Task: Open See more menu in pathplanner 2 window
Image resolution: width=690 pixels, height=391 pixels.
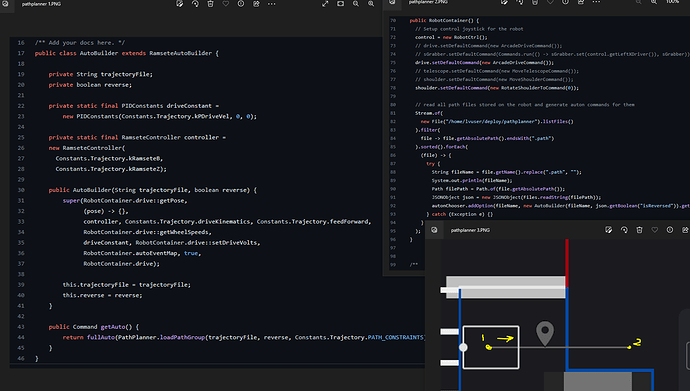Action: pyautogui.click(x=596, y=2)
